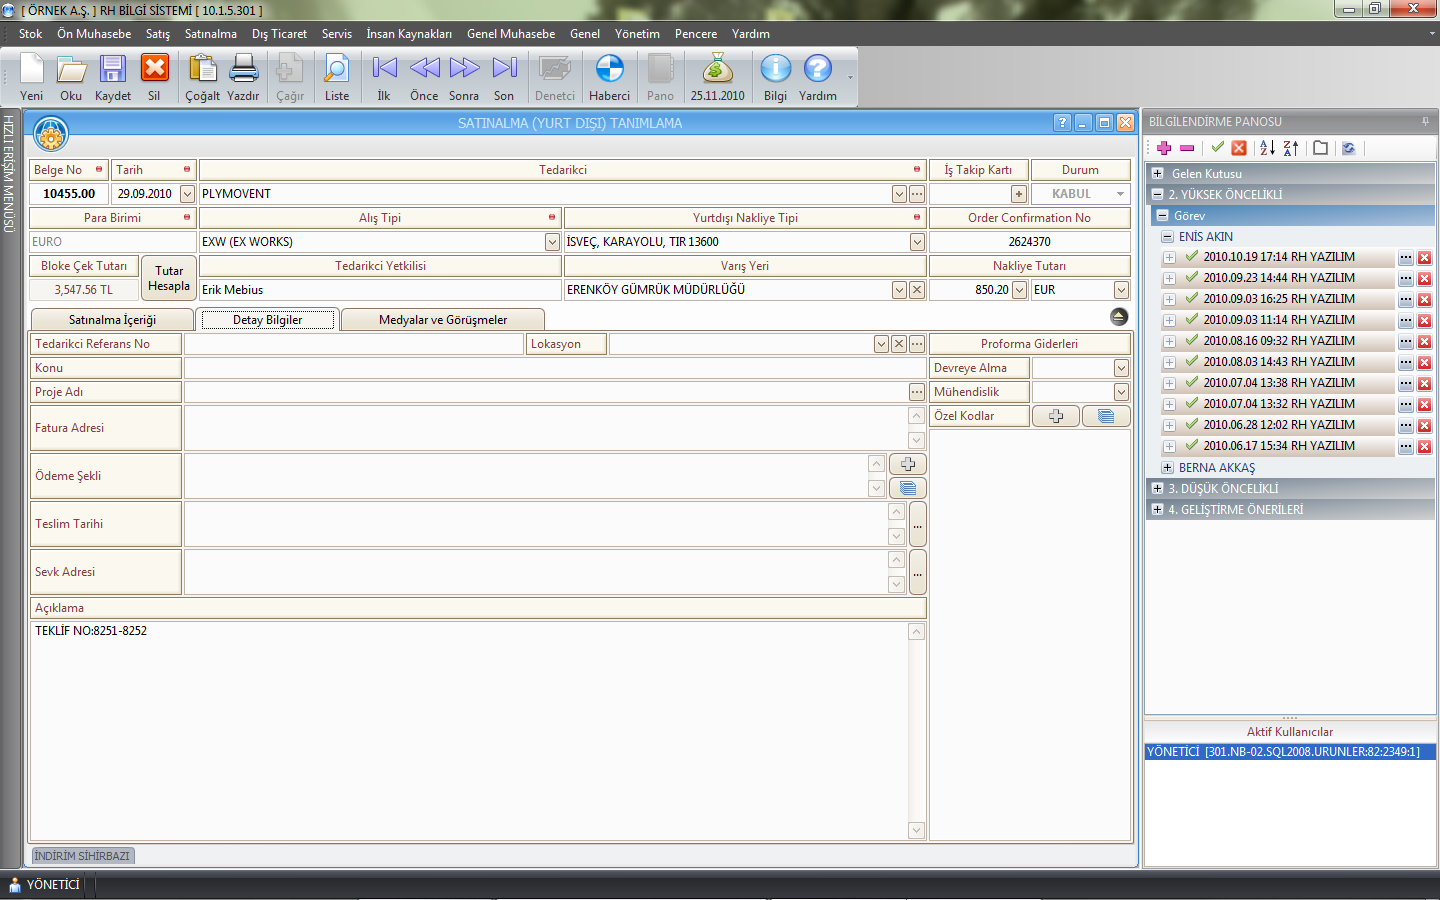1440x900 pixels.
Task: Click the İNDİRİM SİHİRBAZI button
Action: [x=82, y=856]
